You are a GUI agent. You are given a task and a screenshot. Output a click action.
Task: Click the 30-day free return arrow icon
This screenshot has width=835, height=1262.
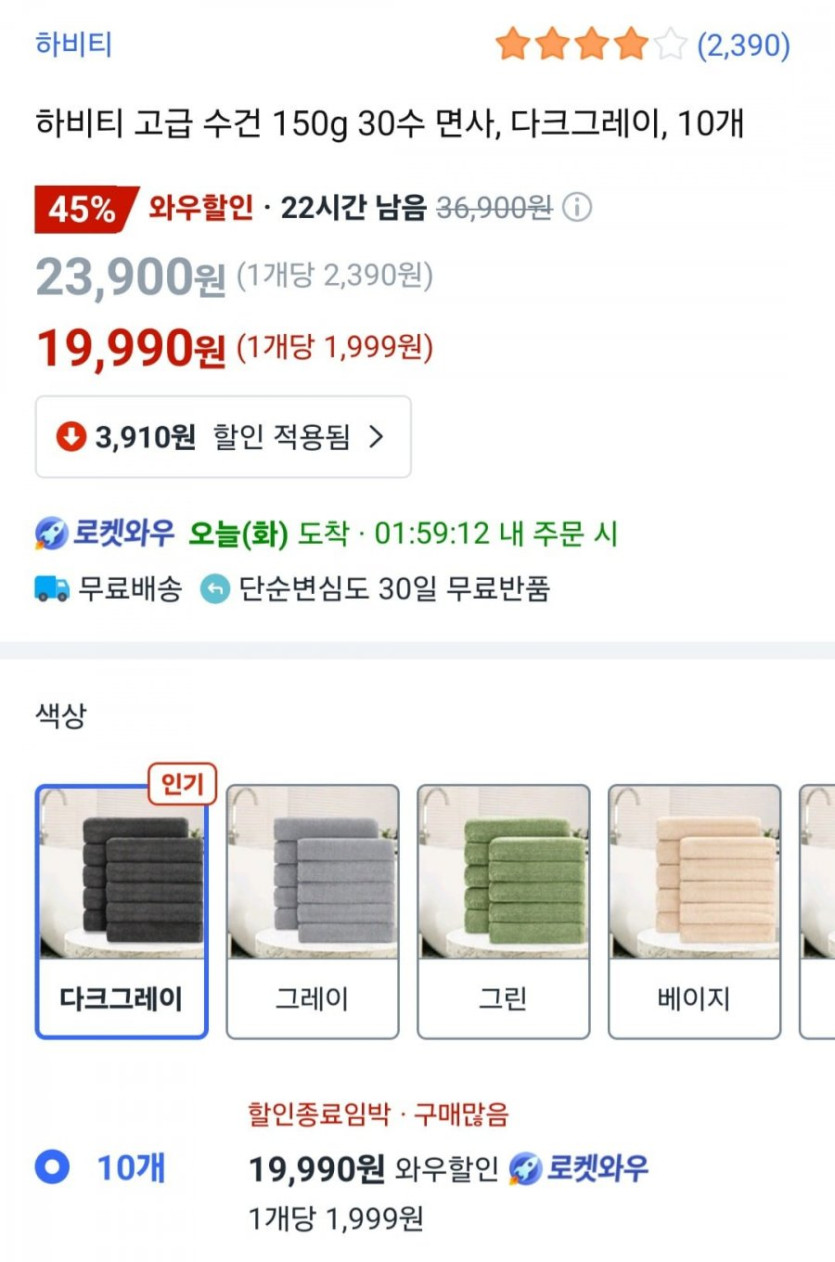[x=214, y=589]
